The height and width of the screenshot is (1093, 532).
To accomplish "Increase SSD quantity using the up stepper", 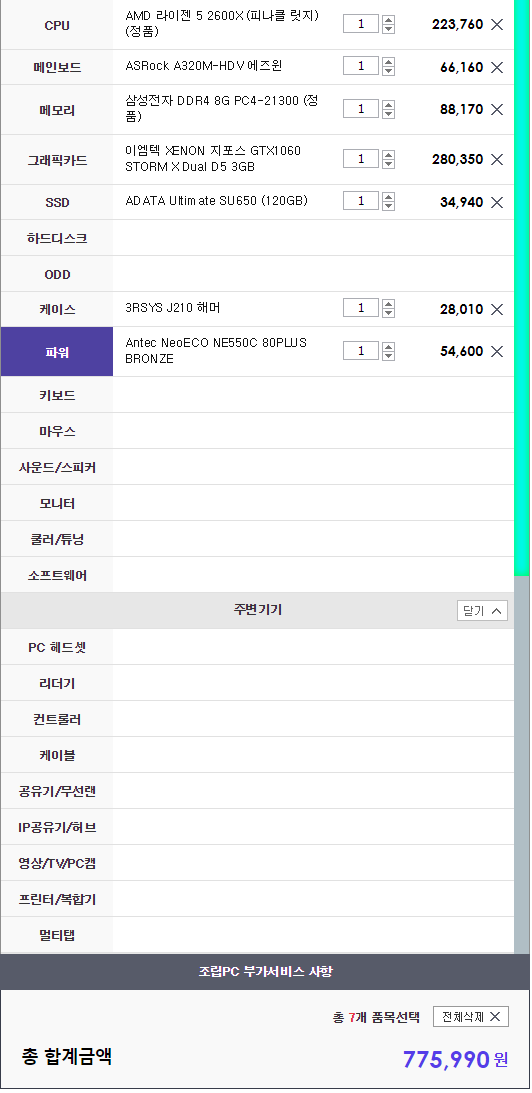I will click(x=388, y=197).
